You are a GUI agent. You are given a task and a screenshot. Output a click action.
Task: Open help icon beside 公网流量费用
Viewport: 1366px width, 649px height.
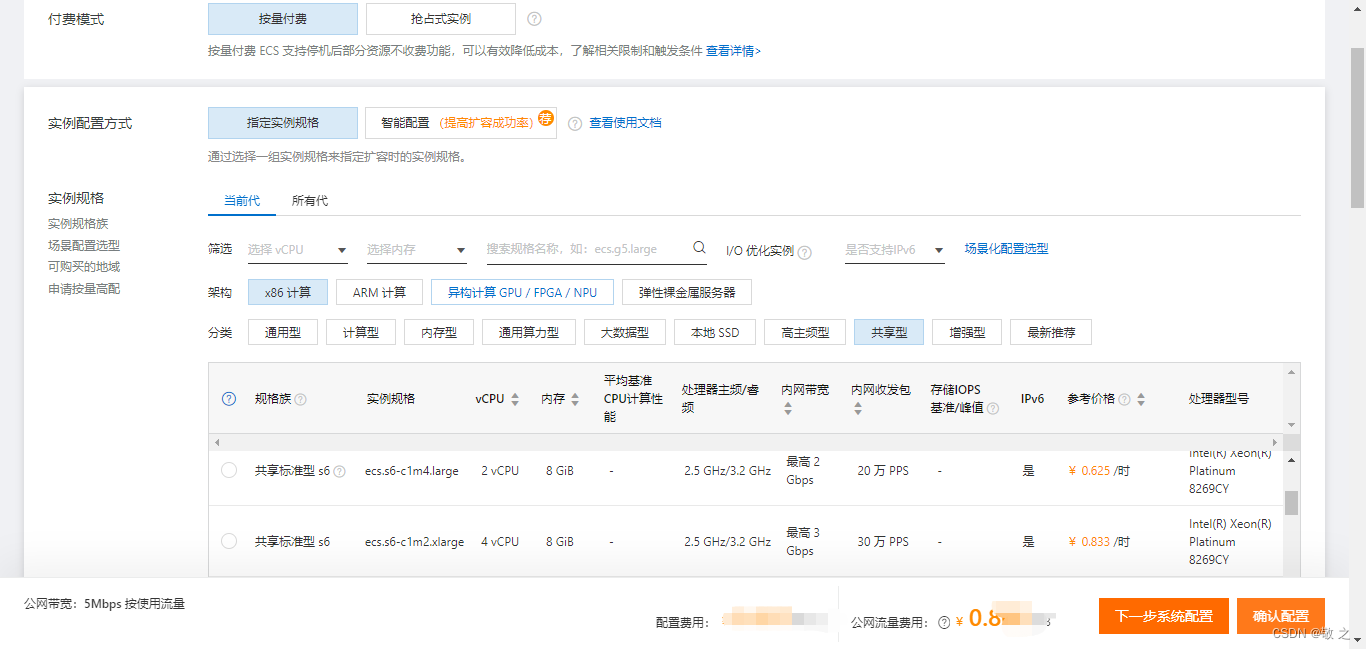pyautogui.click(x=944, y=622)
